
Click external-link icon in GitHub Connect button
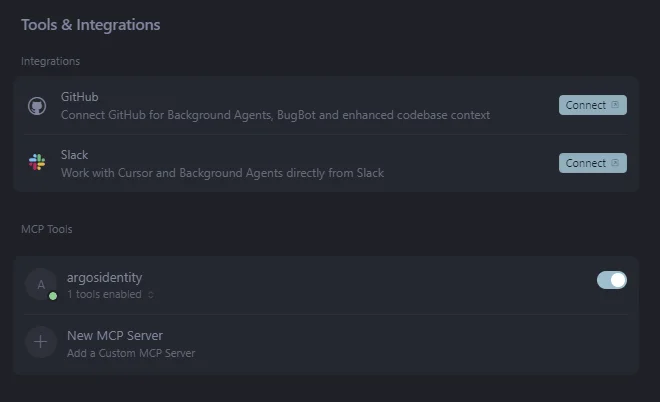(615, 105)
